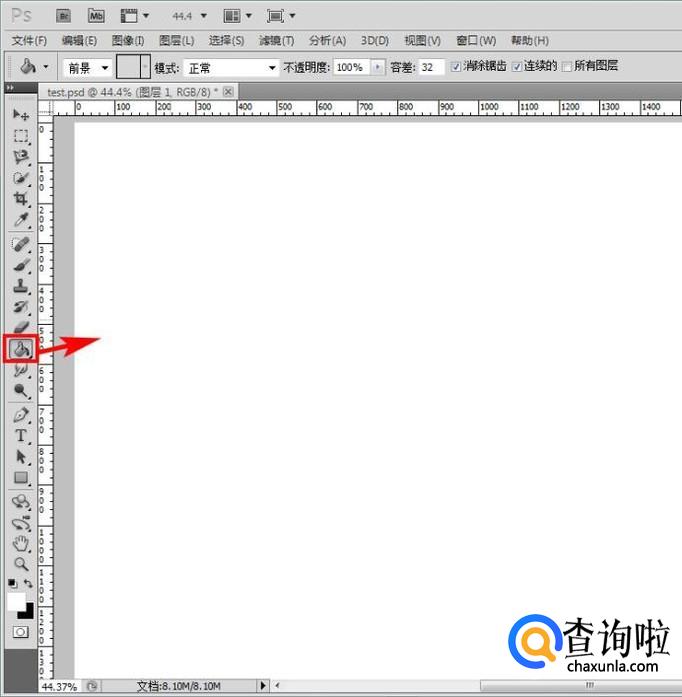Select the Move tool
The width and height of the screenshot is (682, 697).
coord(20,115)
